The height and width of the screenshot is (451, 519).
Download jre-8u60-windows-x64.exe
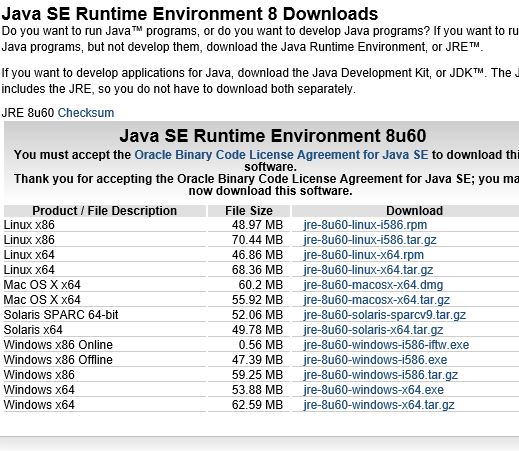373,390
